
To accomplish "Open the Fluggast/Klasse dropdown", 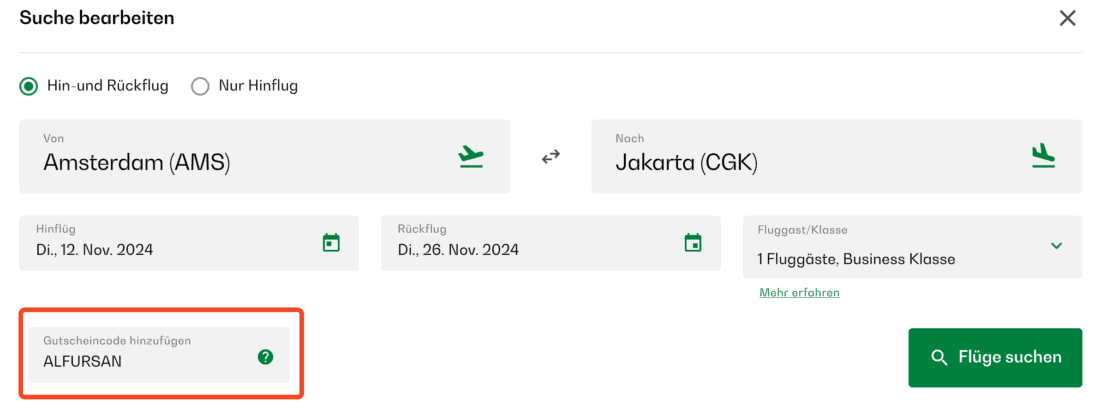I will coord(900,248).
